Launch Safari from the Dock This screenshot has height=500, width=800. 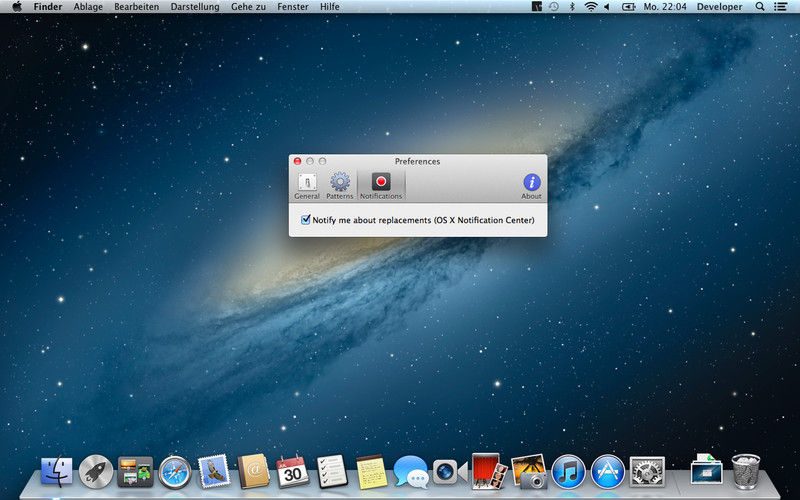click(174, 472)
